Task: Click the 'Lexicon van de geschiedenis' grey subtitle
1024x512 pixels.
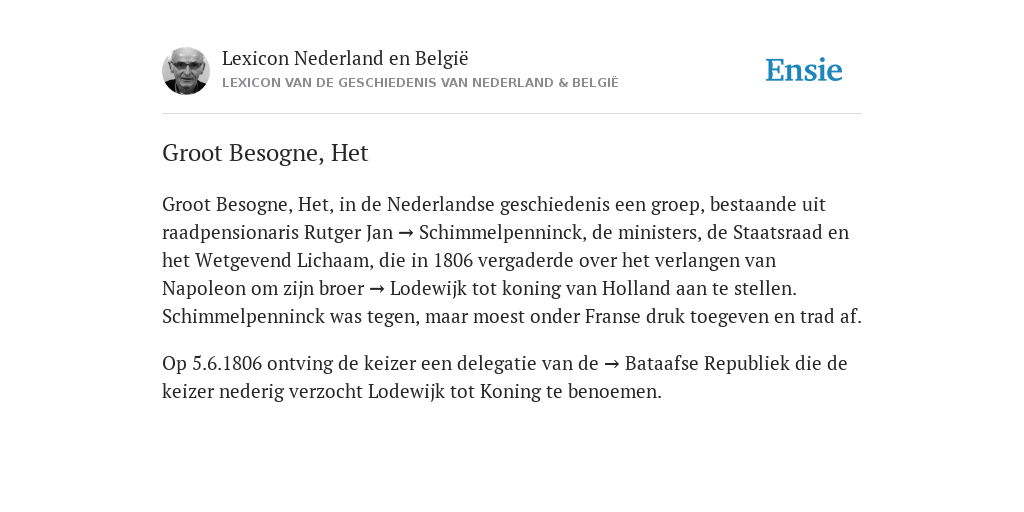Action: coord(420,83)
